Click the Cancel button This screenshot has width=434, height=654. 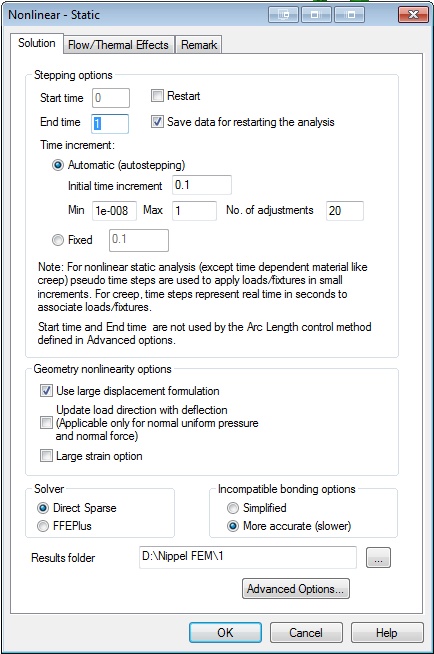[306, 633]
